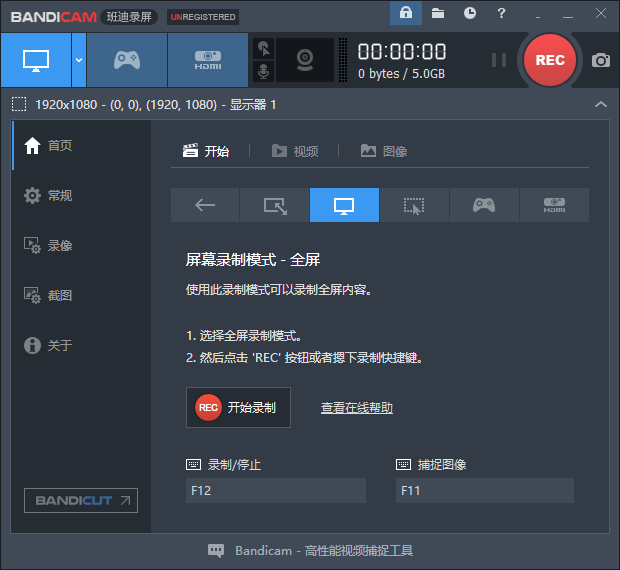Open help question mark icon
620x570 pixels.
(x=501, y=13)
